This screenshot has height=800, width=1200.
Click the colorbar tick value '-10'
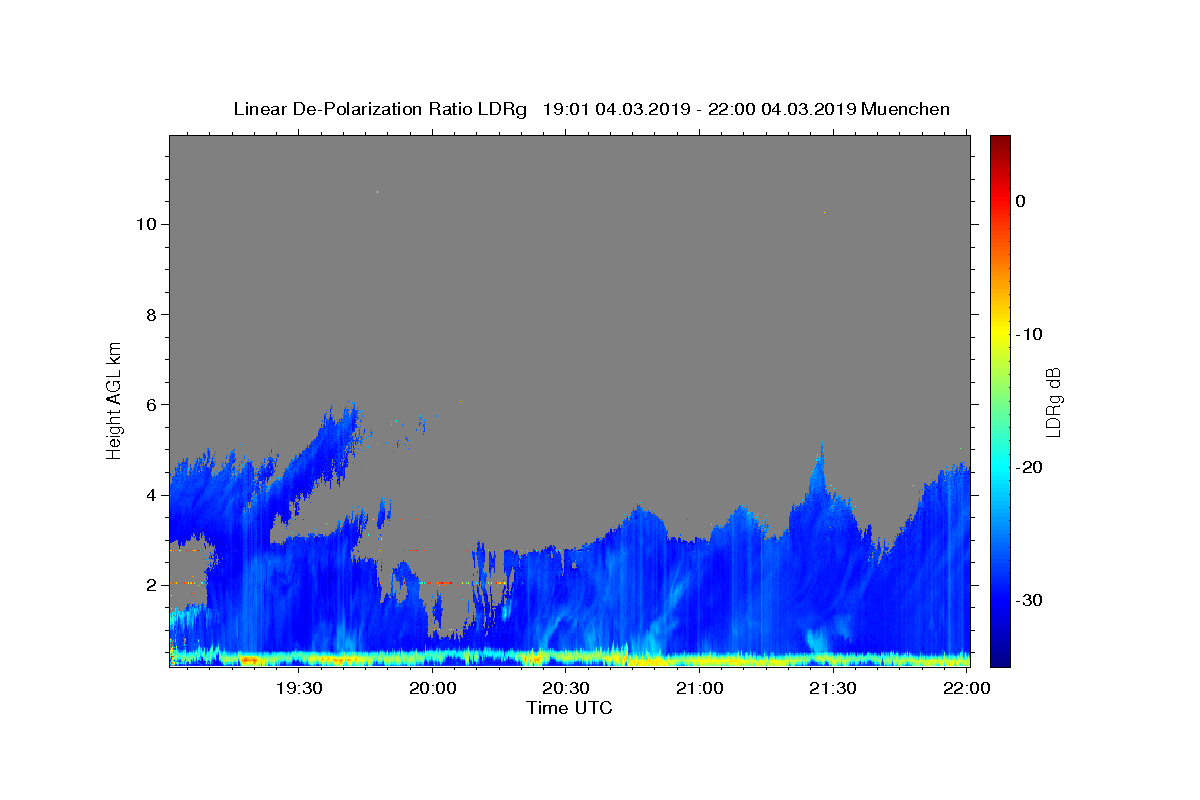(1028, 334)
